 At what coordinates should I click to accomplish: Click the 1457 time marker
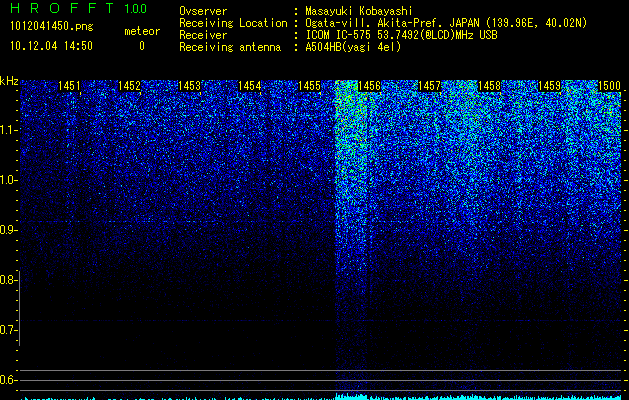point(430,86)
